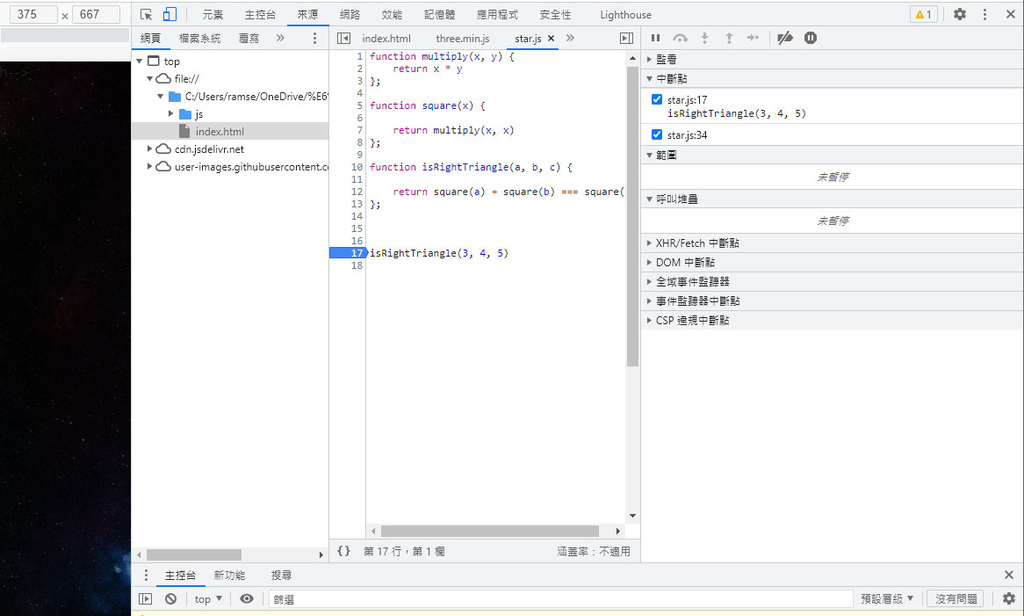The height and width of the screenshot is (616, 1024).
Task: Click the step out of function icon
Action: pos(729,38)
